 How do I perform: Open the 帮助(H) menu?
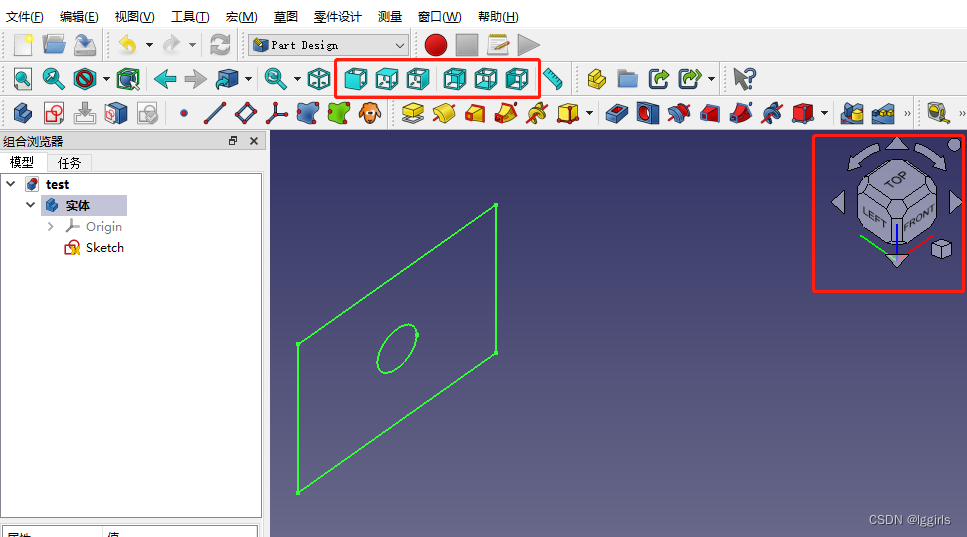coord(498,17)
